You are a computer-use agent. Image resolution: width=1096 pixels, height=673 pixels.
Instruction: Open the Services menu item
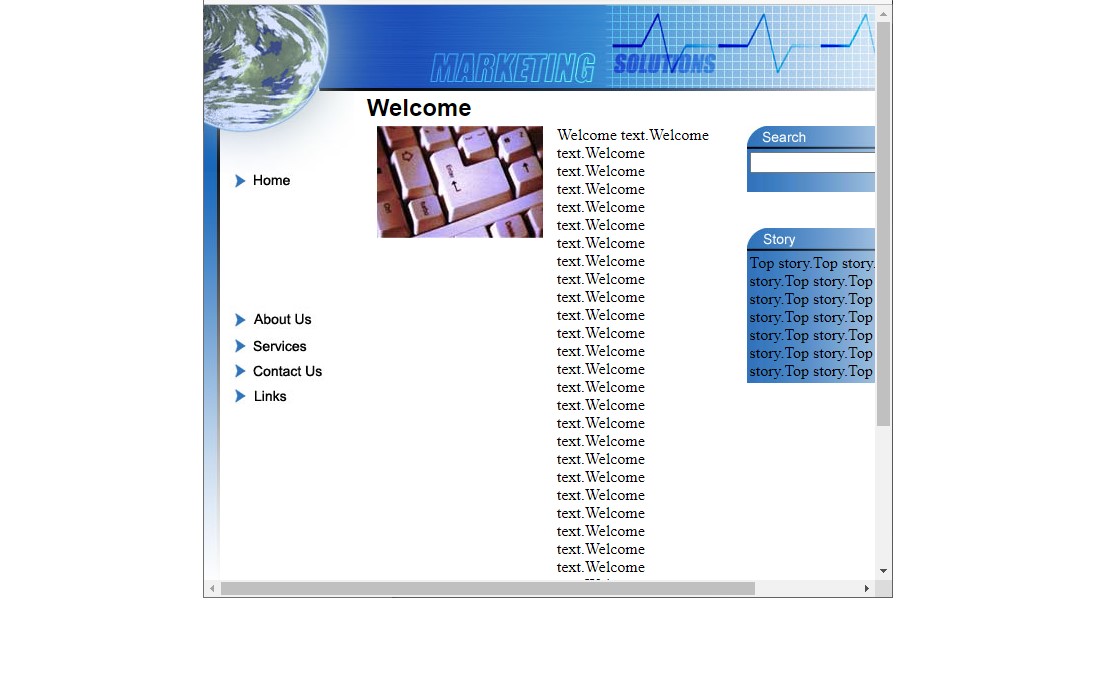pyautogui.click(x=279, y=346)
